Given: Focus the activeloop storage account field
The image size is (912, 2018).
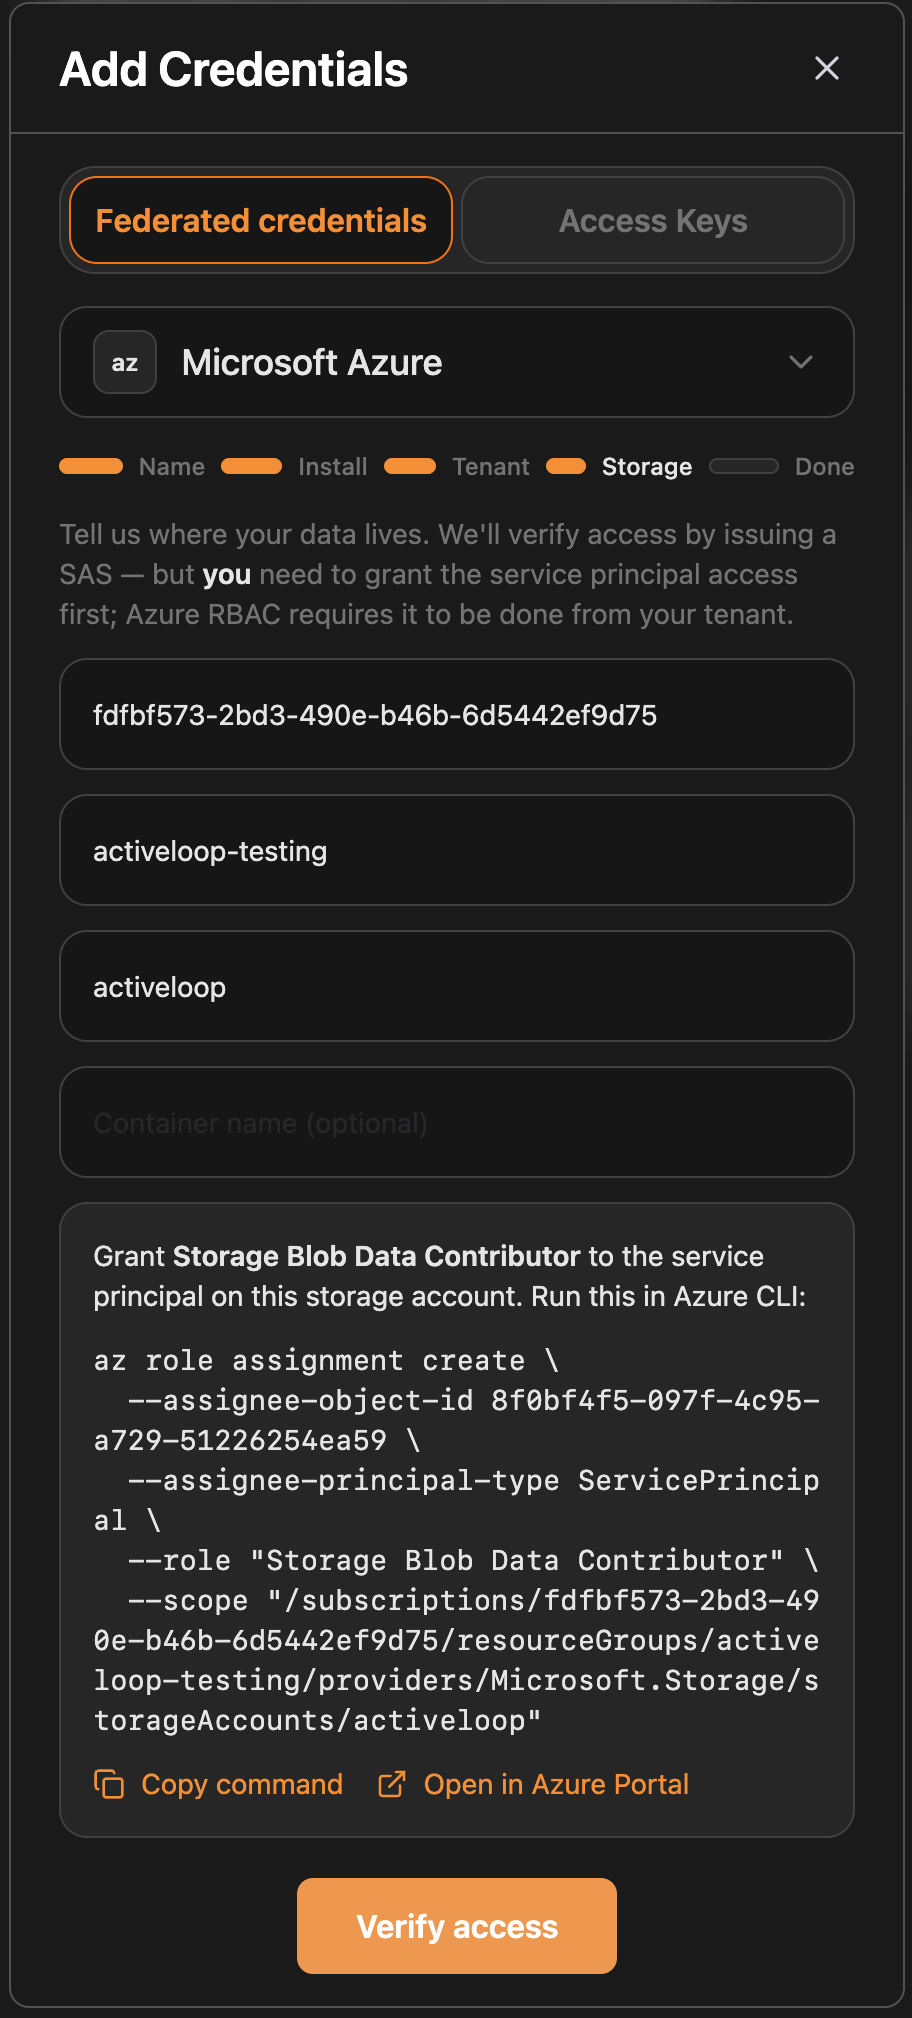Looking at the screenshot, I should (x=457, y=986).
